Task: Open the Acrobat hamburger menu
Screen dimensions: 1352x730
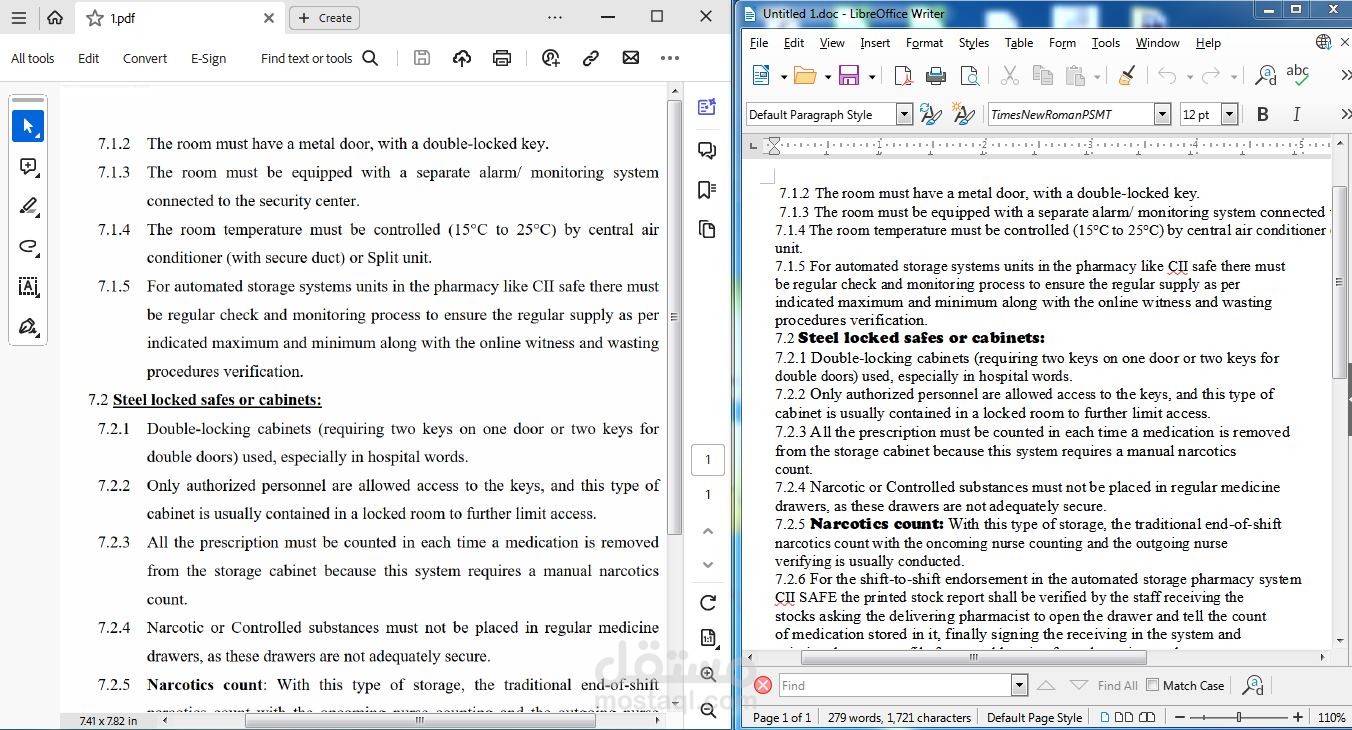Action: click(19, 17)
